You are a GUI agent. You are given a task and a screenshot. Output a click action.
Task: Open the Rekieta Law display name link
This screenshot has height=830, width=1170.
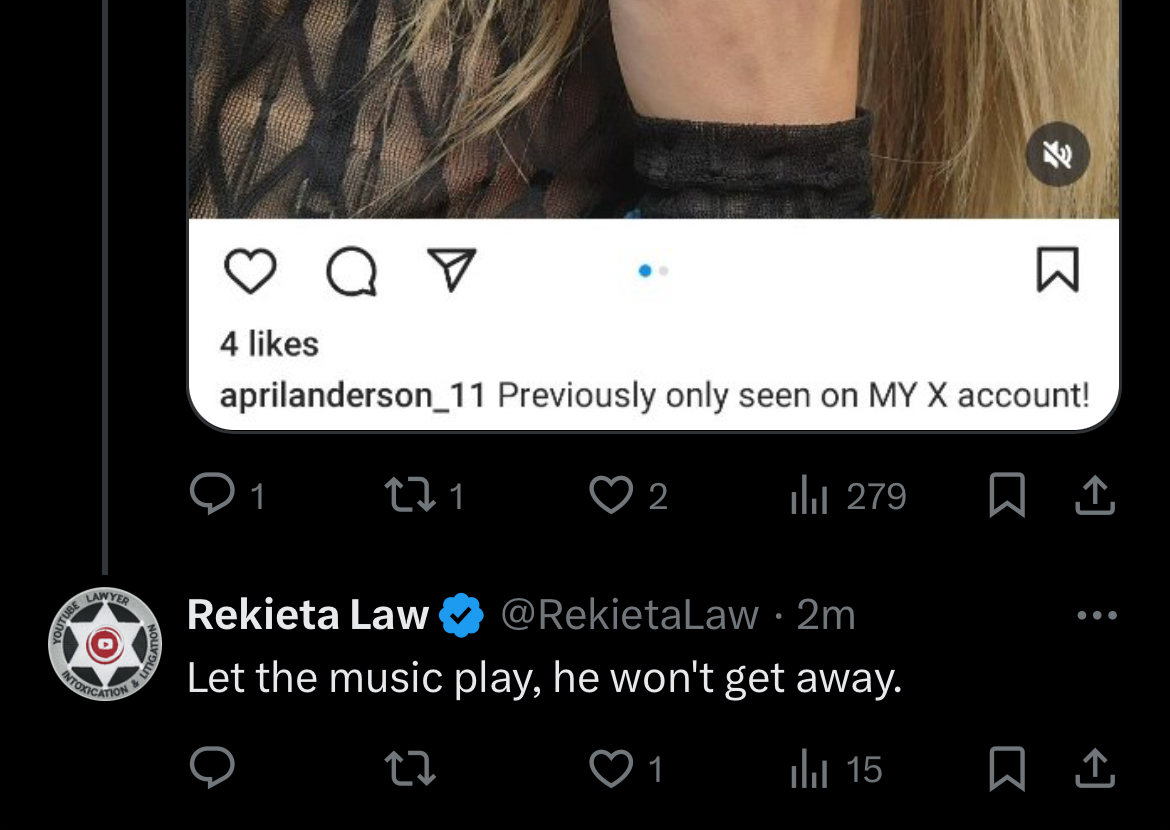(307, 615)
